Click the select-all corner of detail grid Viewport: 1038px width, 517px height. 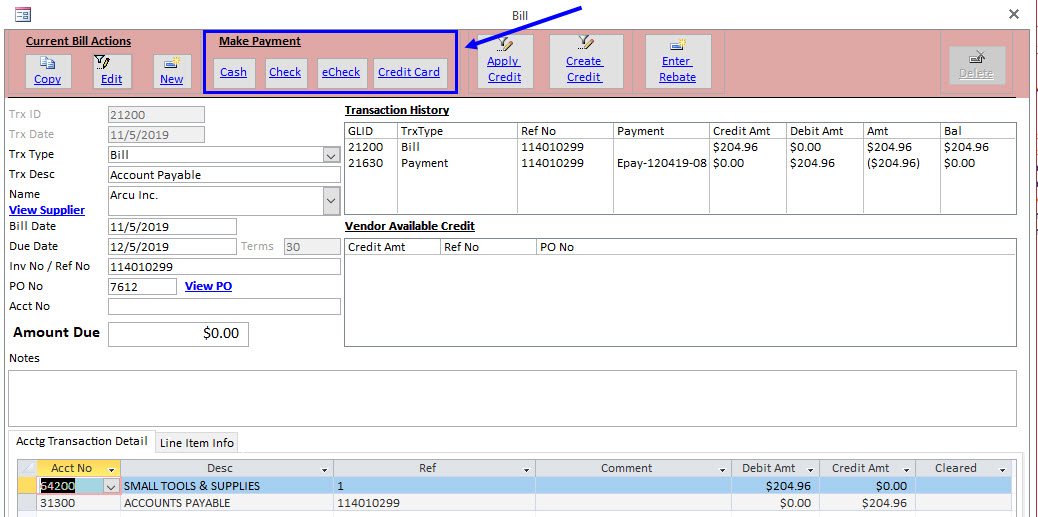(x=27, y=468)
